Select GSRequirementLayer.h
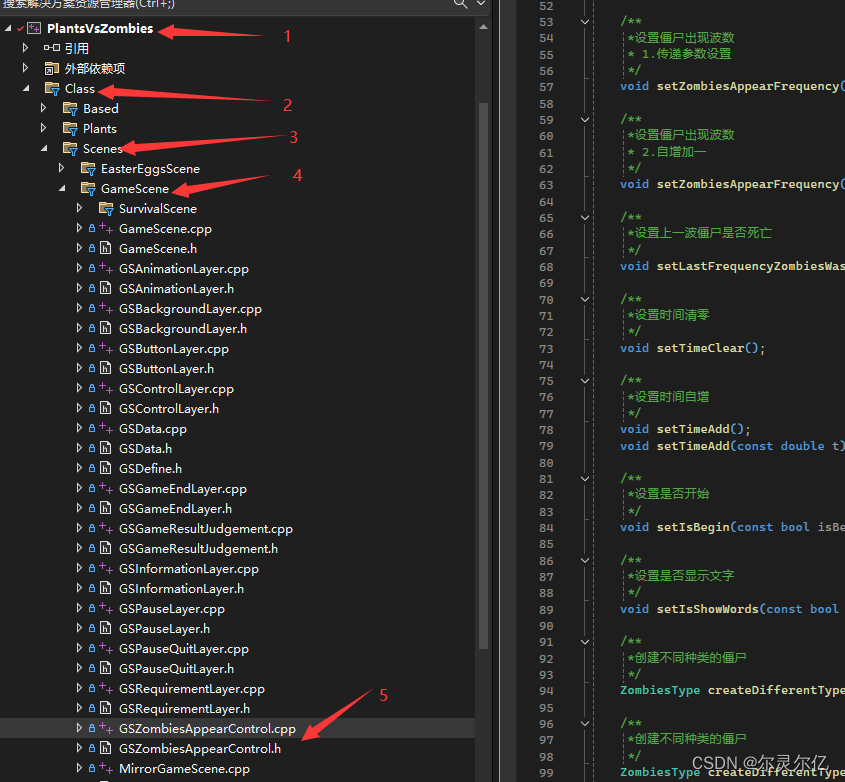The image size is (845, 782). tap(184, 709)
